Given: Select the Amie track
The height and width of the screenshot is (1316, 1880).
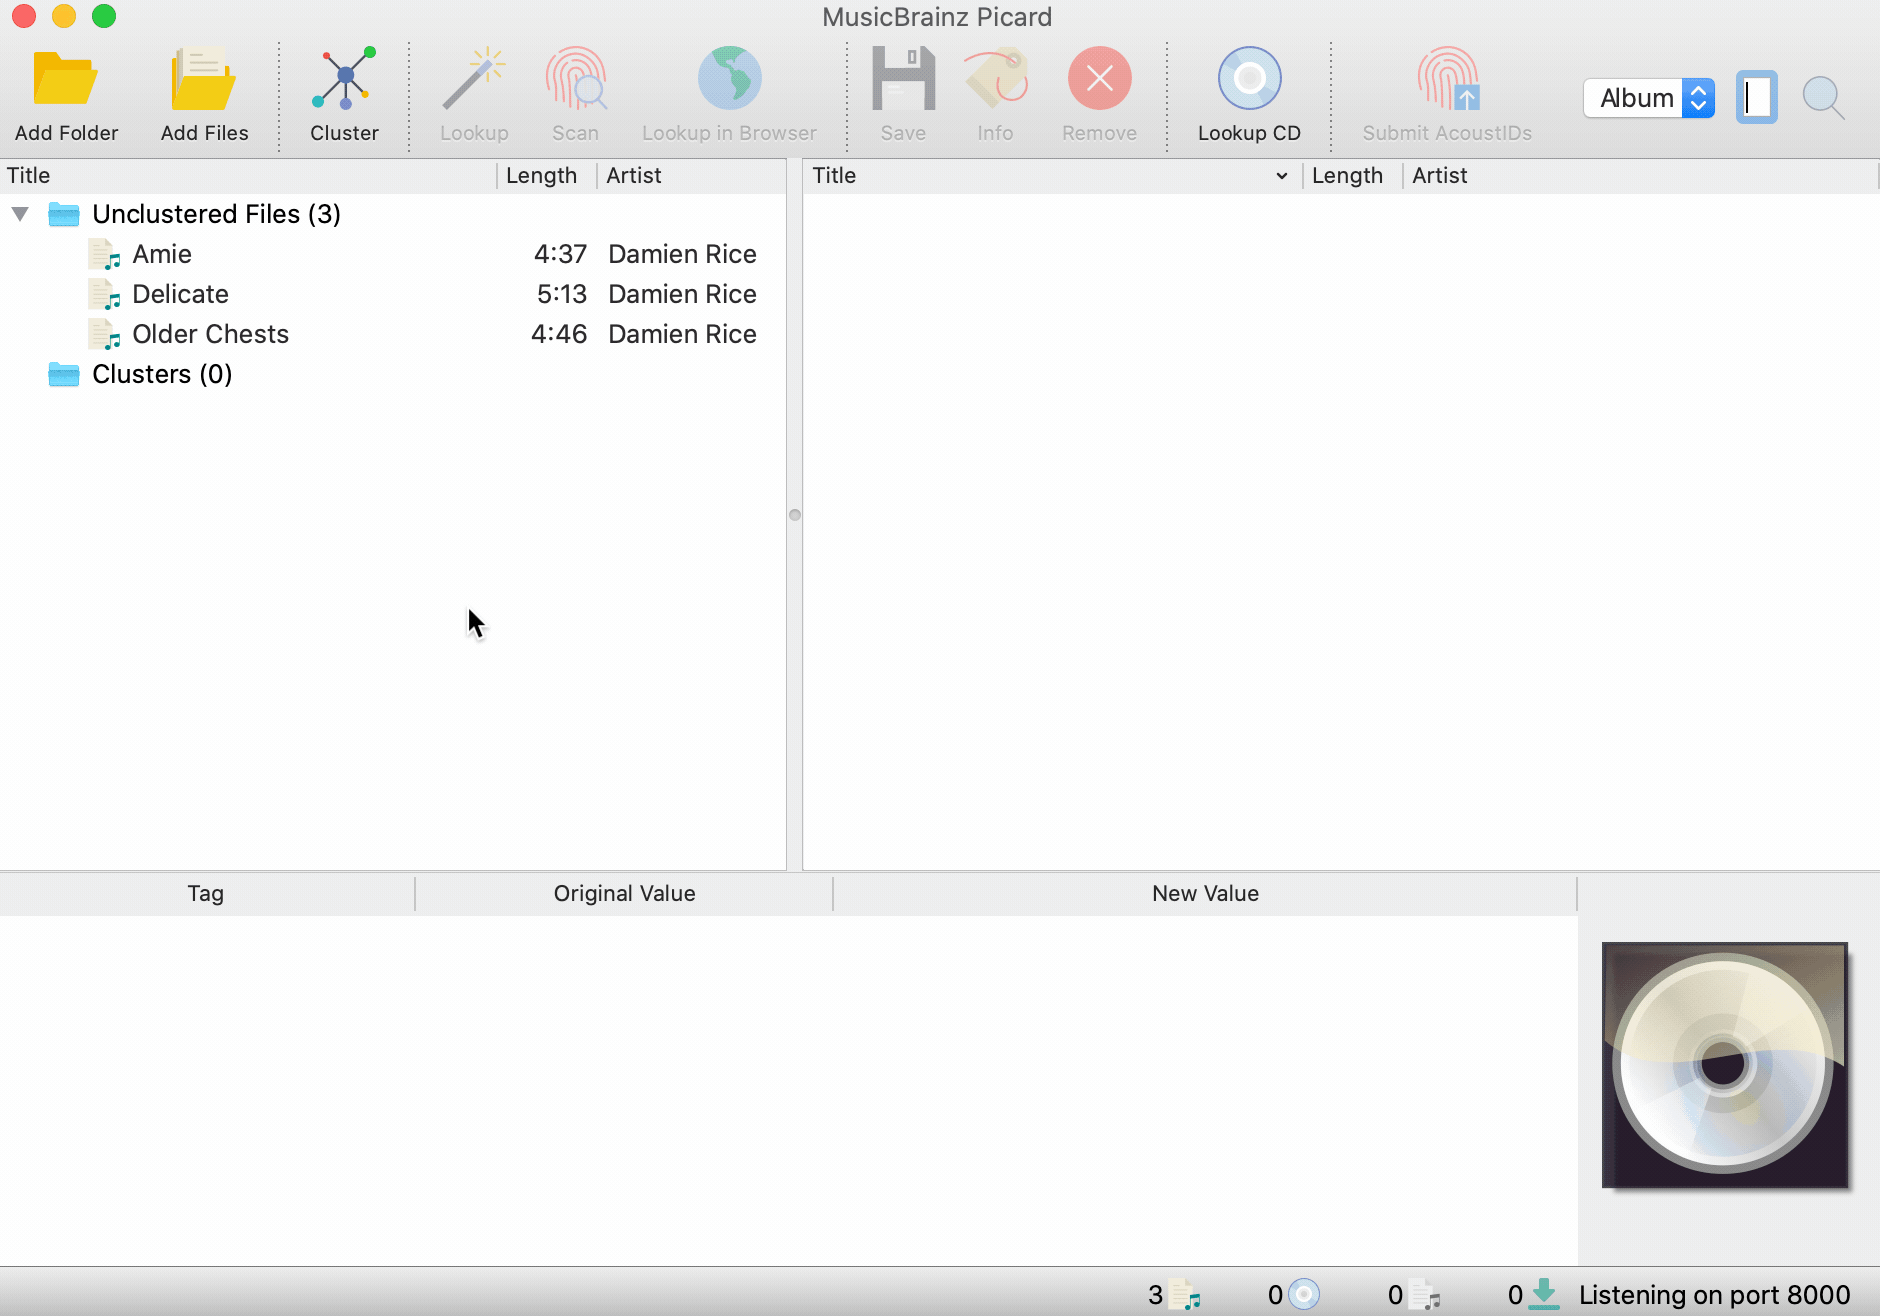Looking at the screenshot, I should pyautogui.click(x=162, y=254).
